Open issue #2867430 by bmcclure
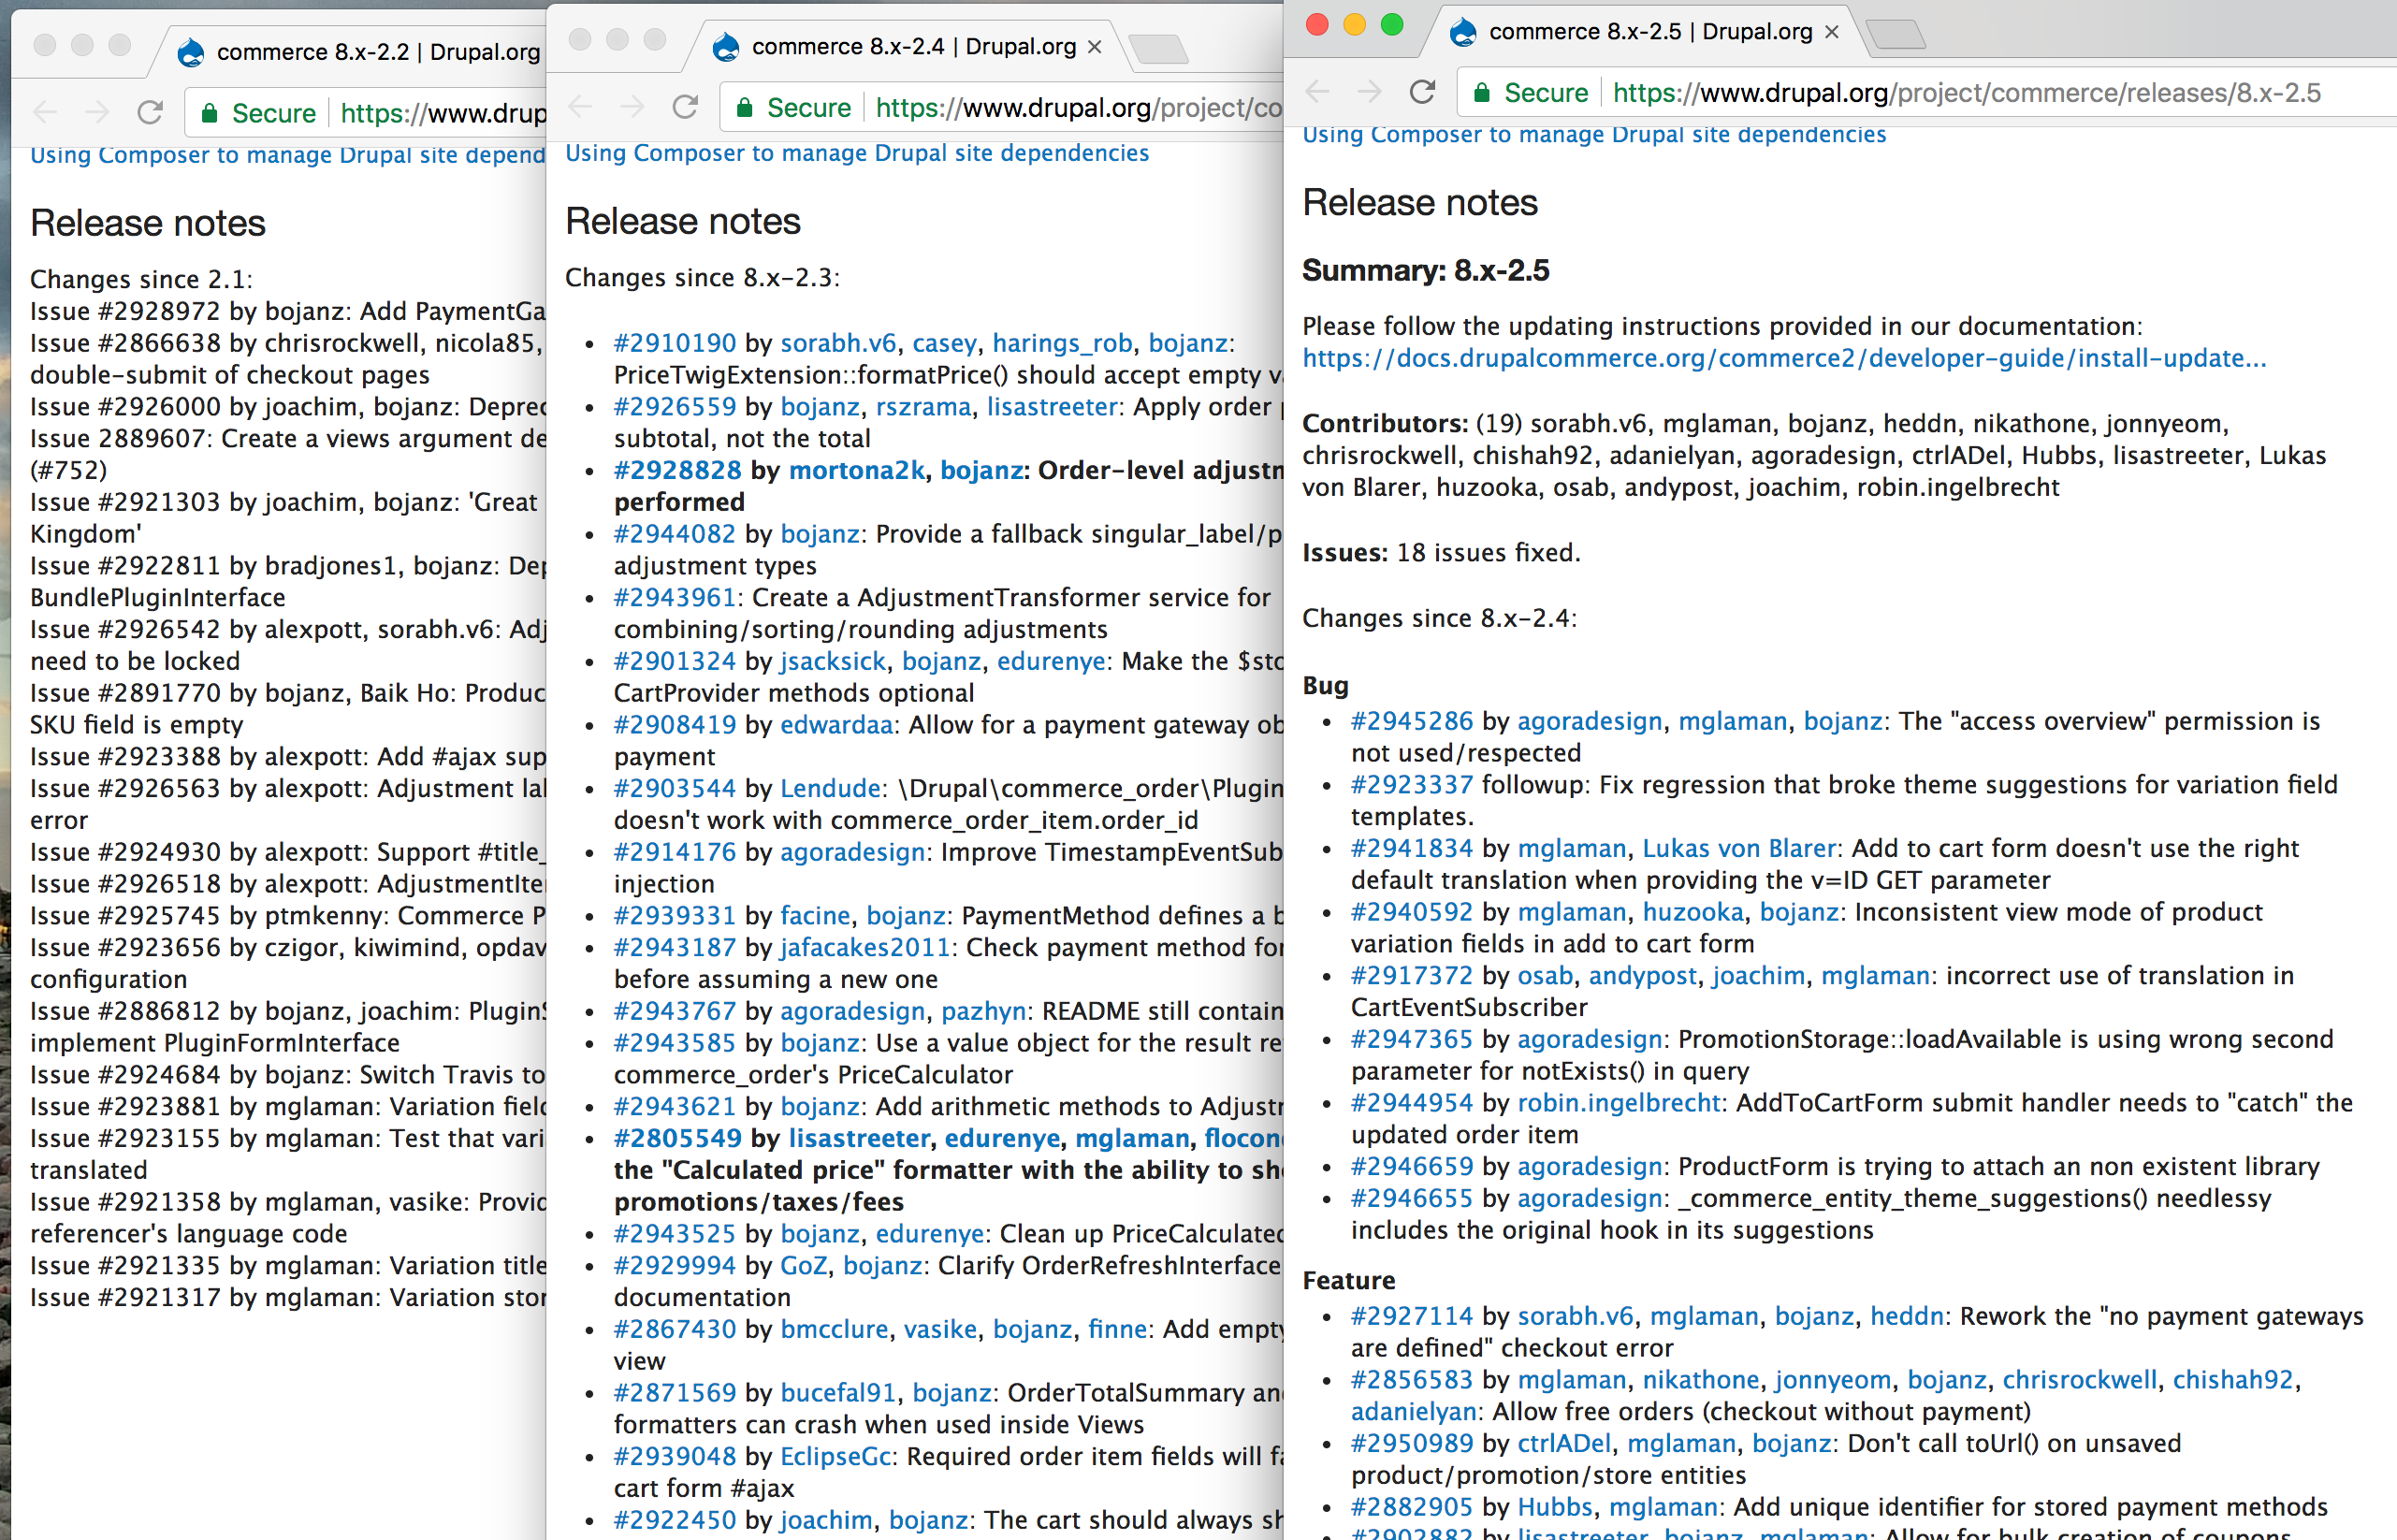Image resolution: width=2397 pixels, height=1540 pixels. tap(674, 1329)
